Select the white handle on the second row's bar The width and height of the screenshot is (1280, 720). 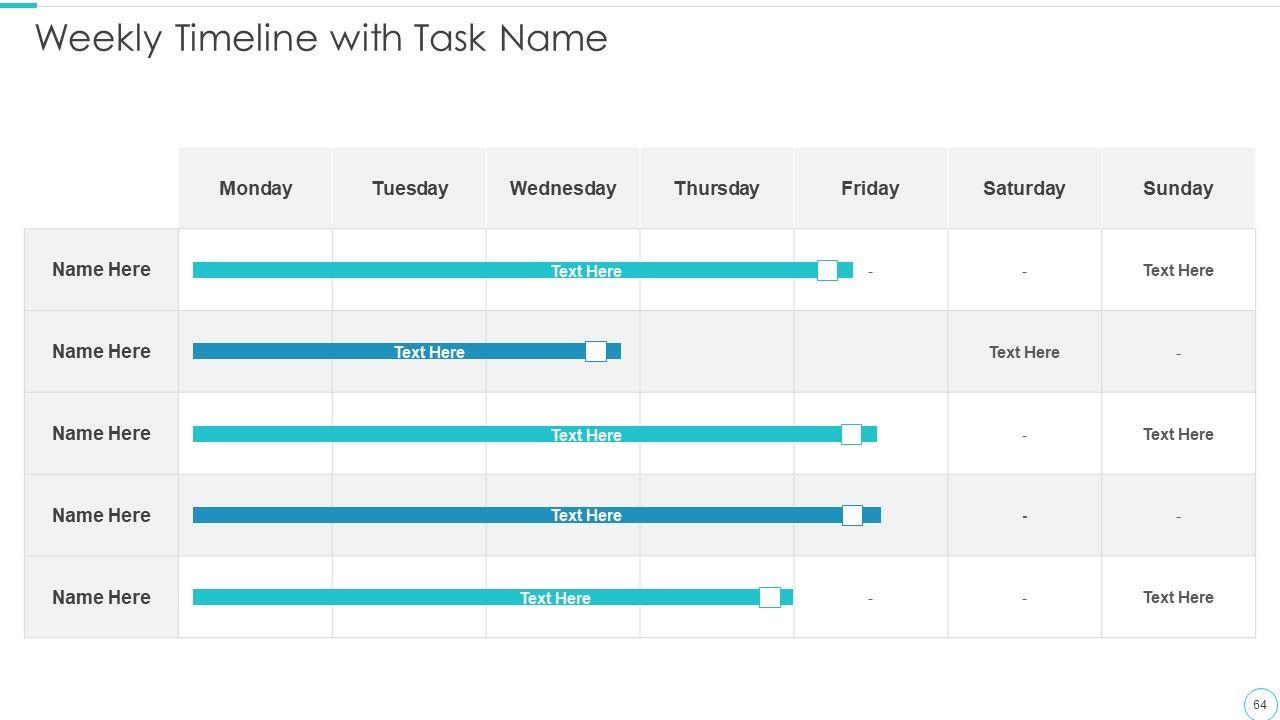tap(595, 351)
